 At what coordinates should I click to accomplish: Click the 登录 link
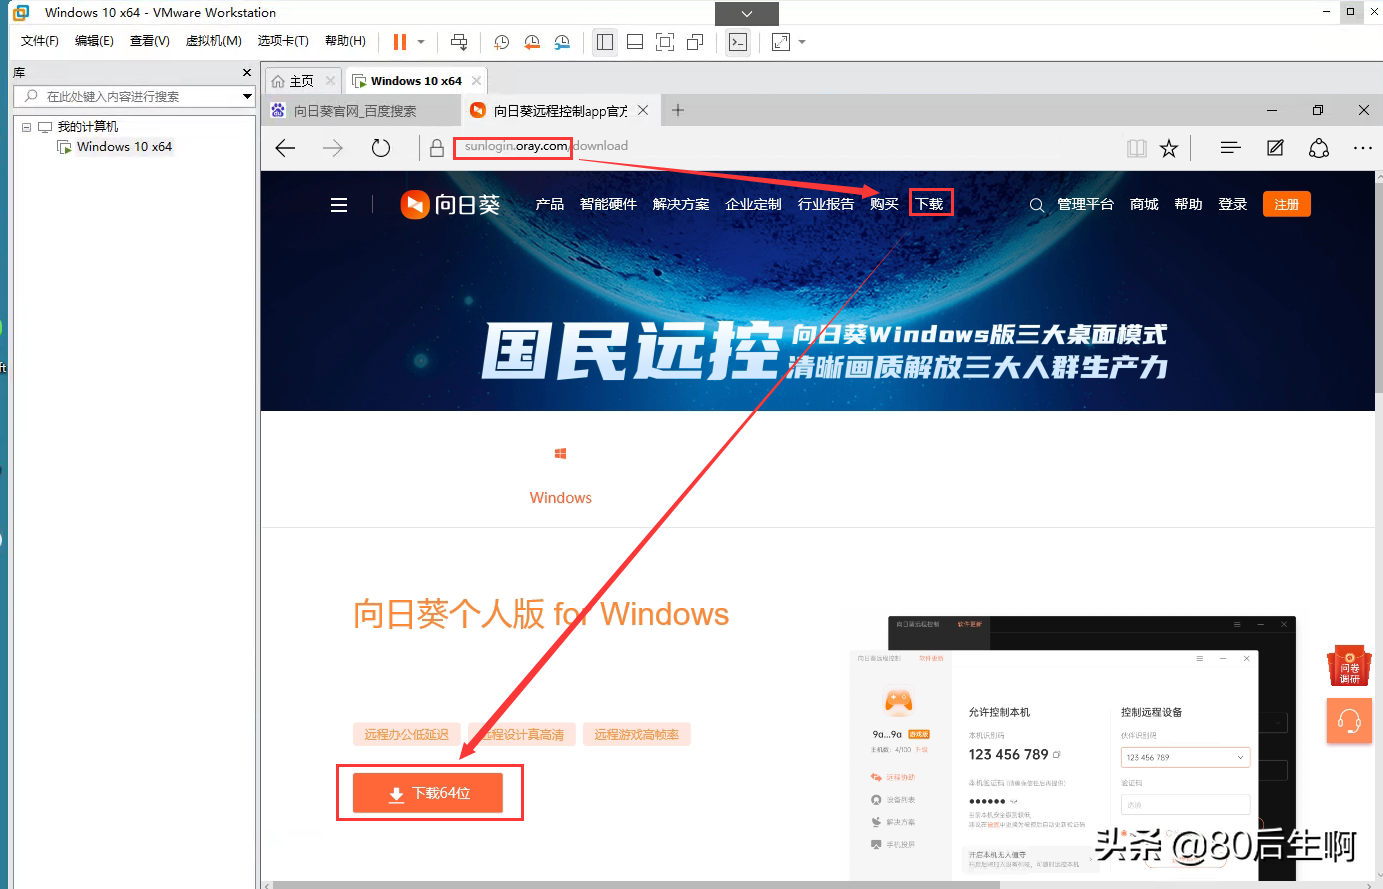tap(1232, 204)
